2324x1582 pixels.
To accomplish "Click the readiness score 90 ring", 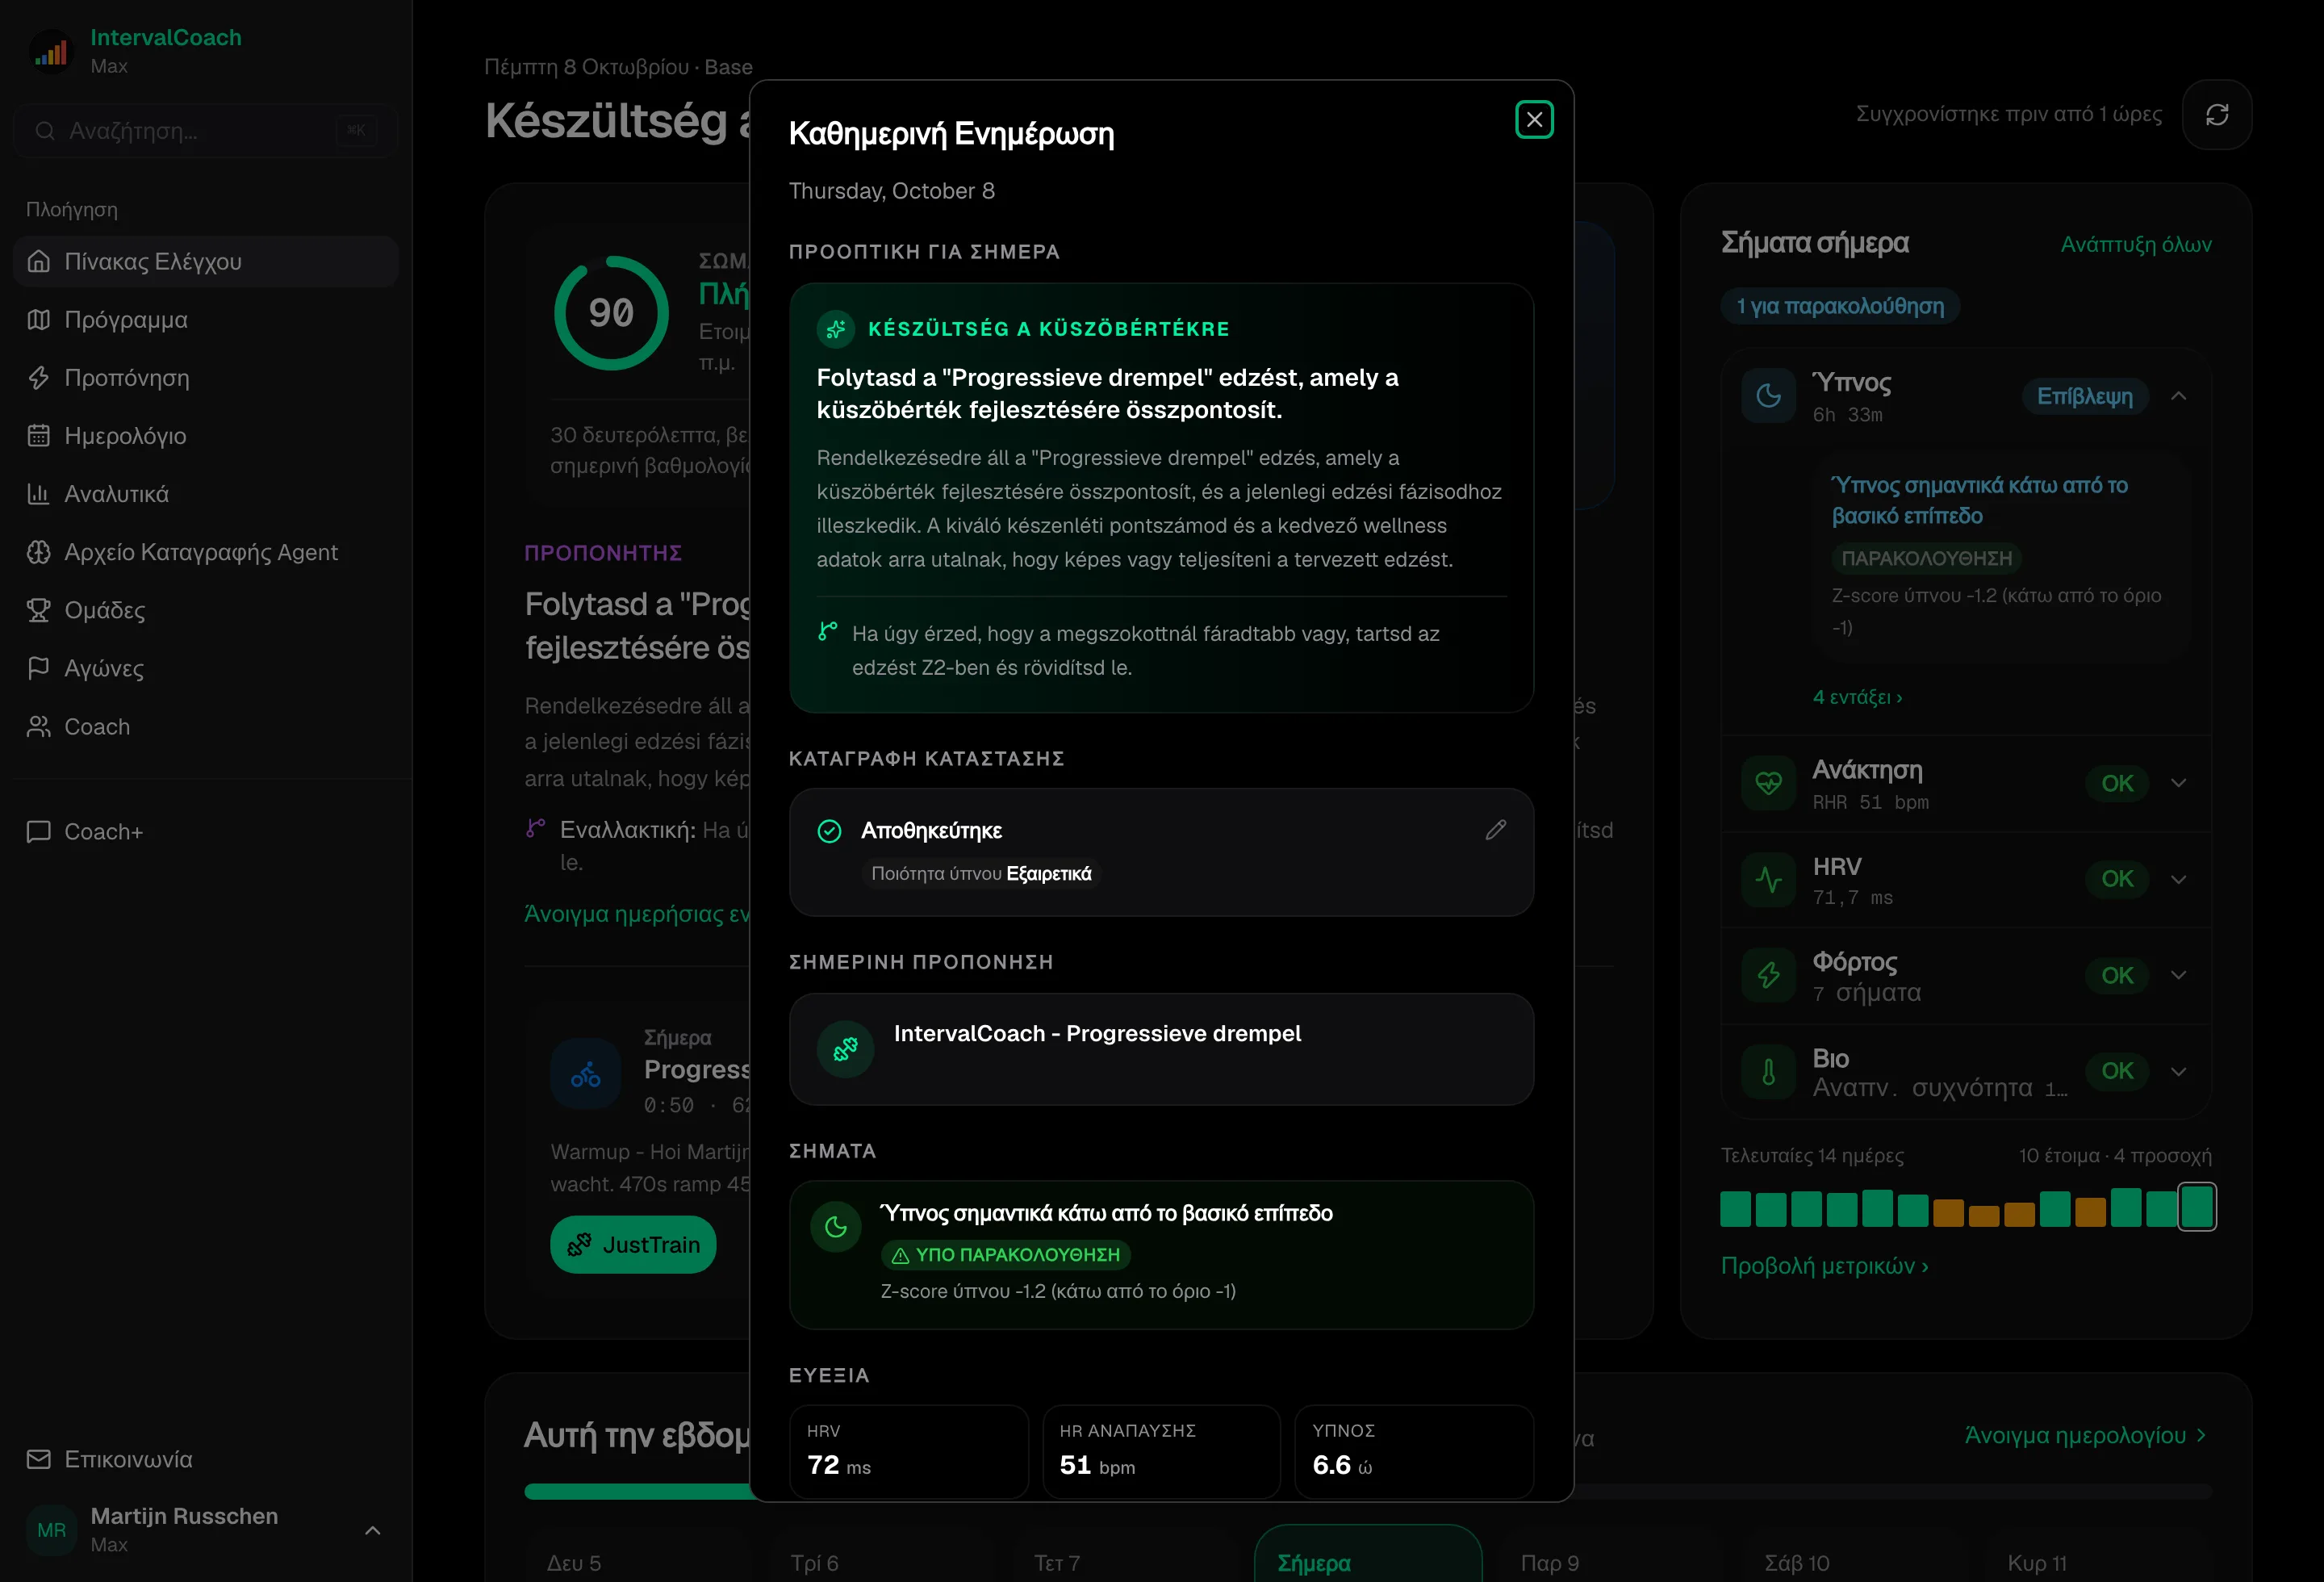I will [611, 313].
